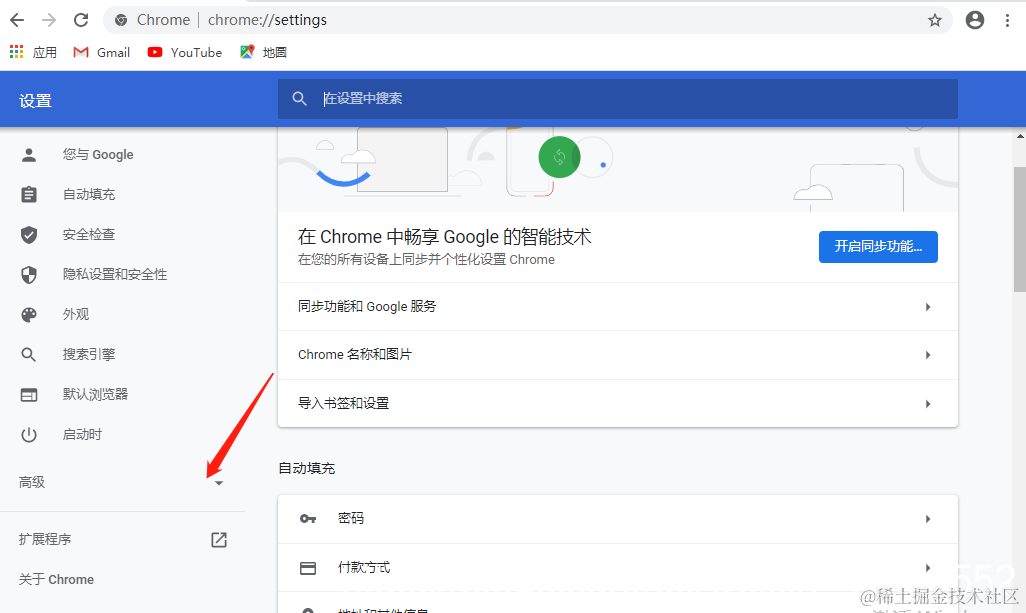Viewport: 1026px width, 613px height.
Task: Select 您与 Google in sidebar
Action: coord(98,155)
